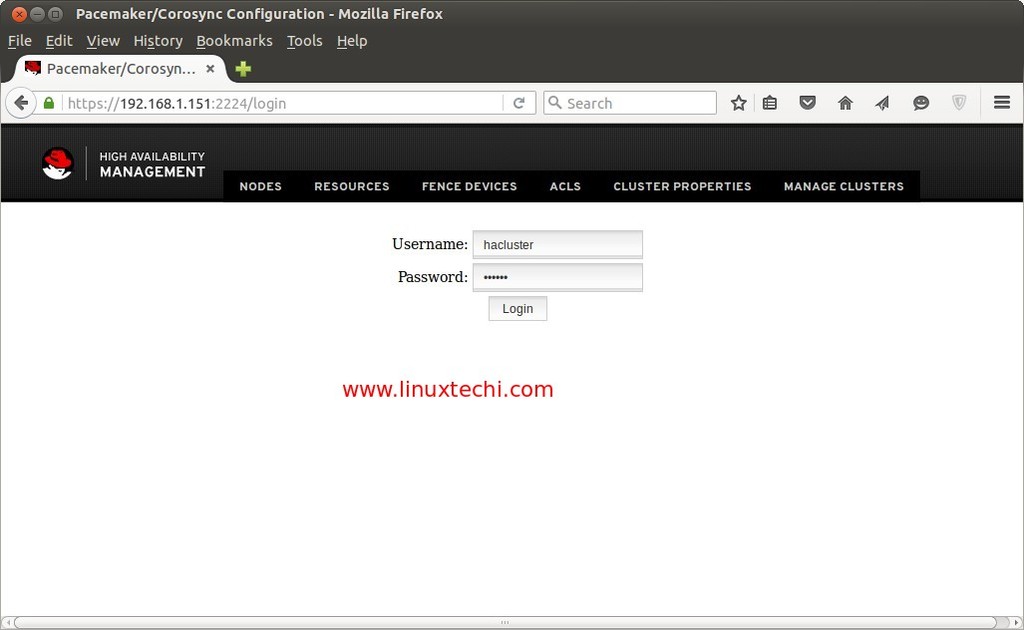
Task: Save the page to Pocket
Action: [807, 102]
